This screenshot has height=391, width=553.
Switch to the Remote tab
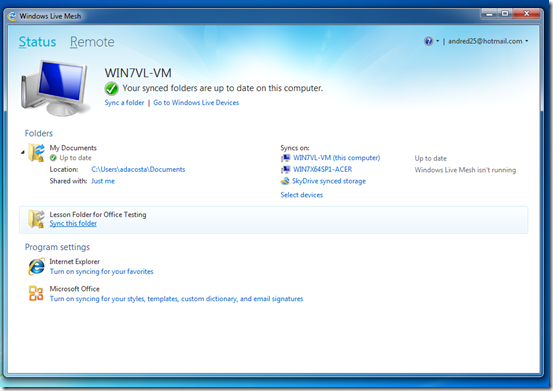(x=92, y=42)
